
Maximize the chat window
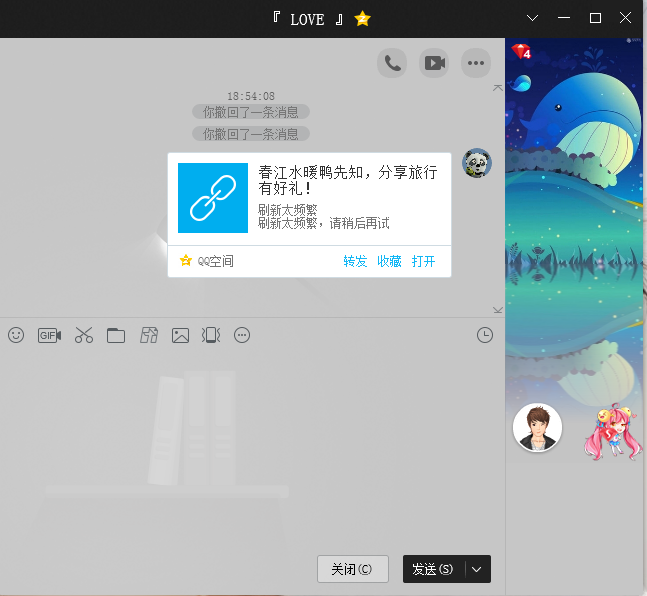pyautogui.click(x=595, y=18)
